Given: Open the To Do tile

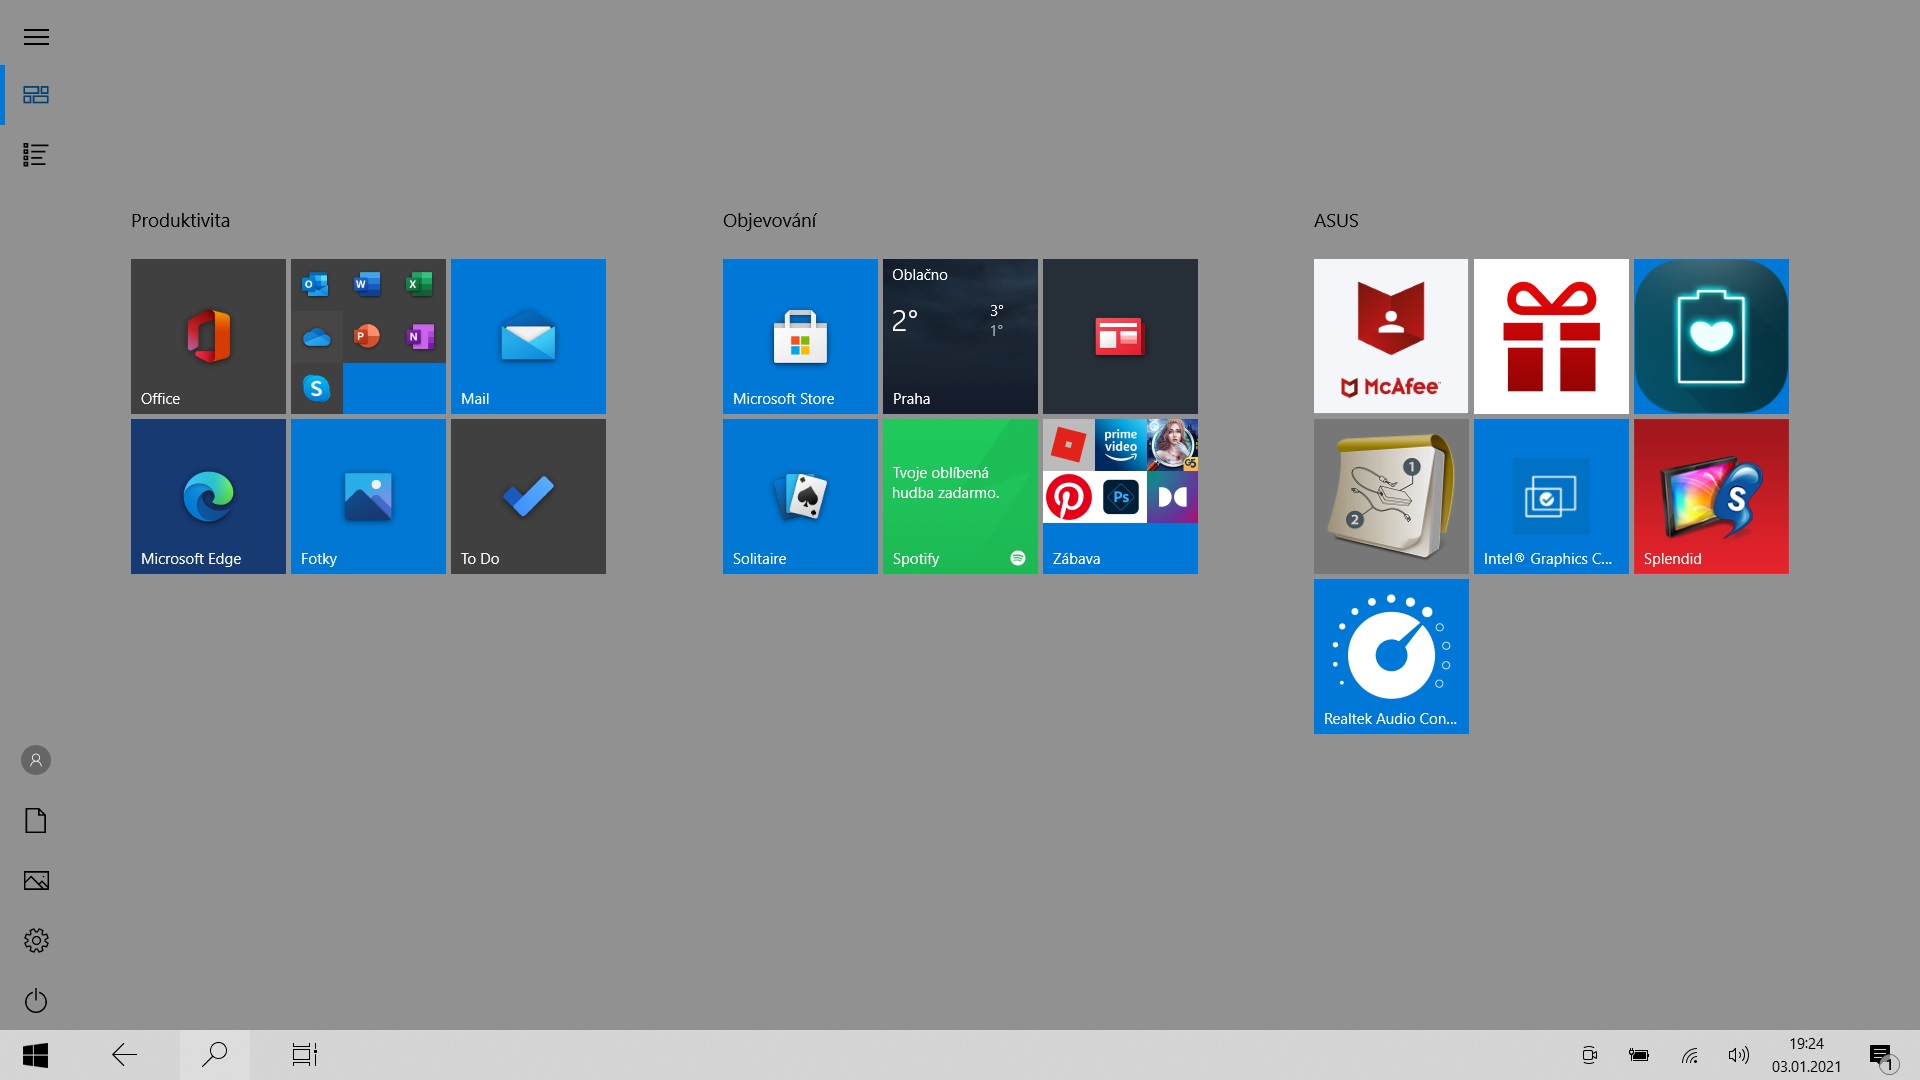Looking at the screenshot, I should click(x=528, y=496).
